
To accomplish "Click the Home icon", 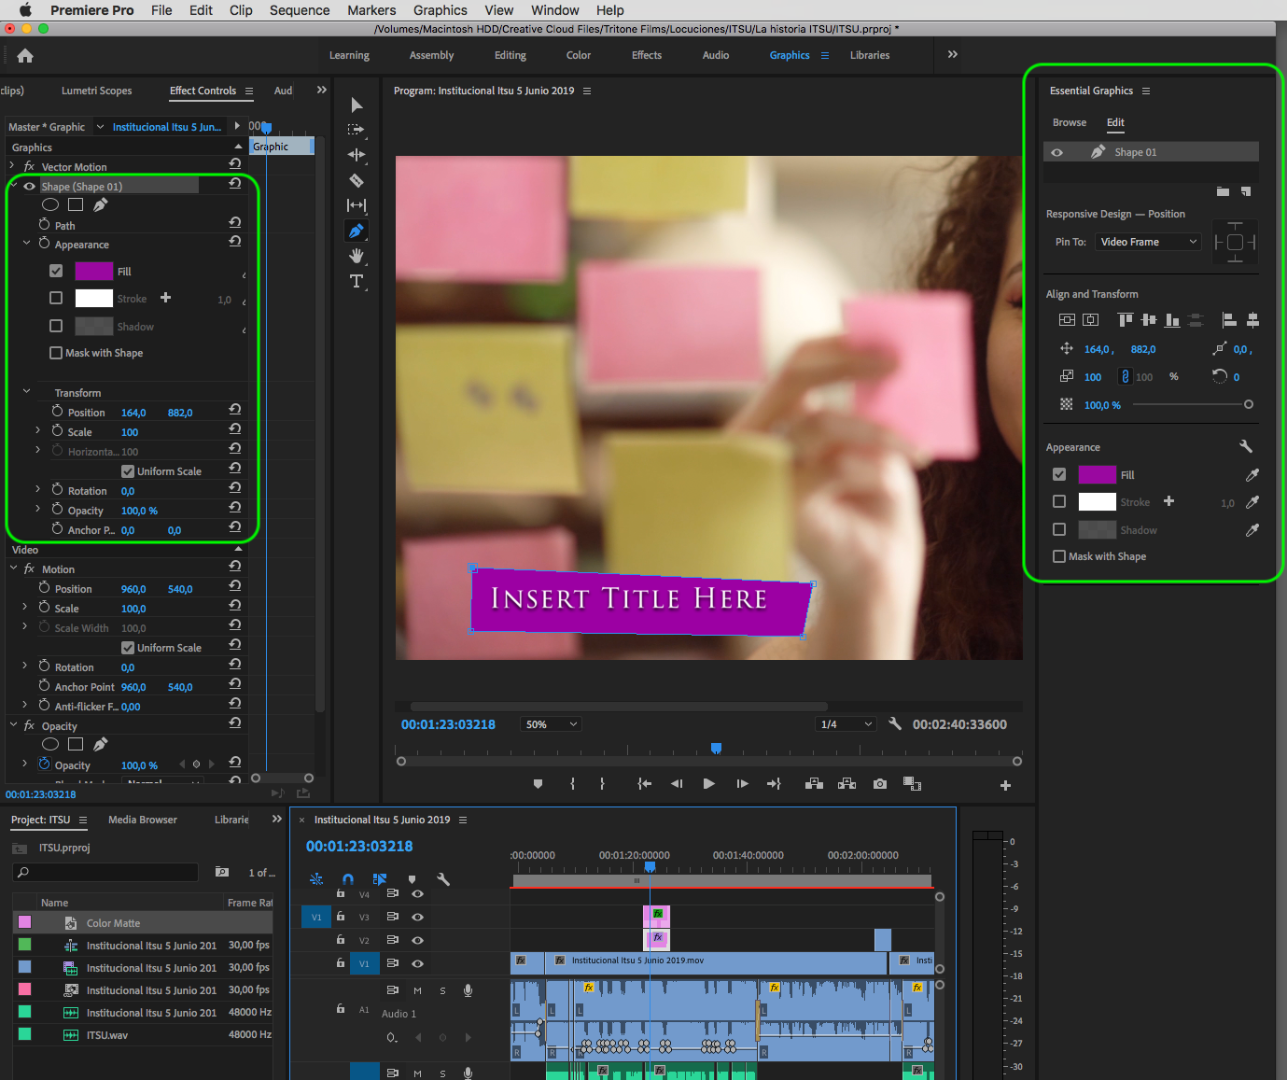I will tap(26, 56).
